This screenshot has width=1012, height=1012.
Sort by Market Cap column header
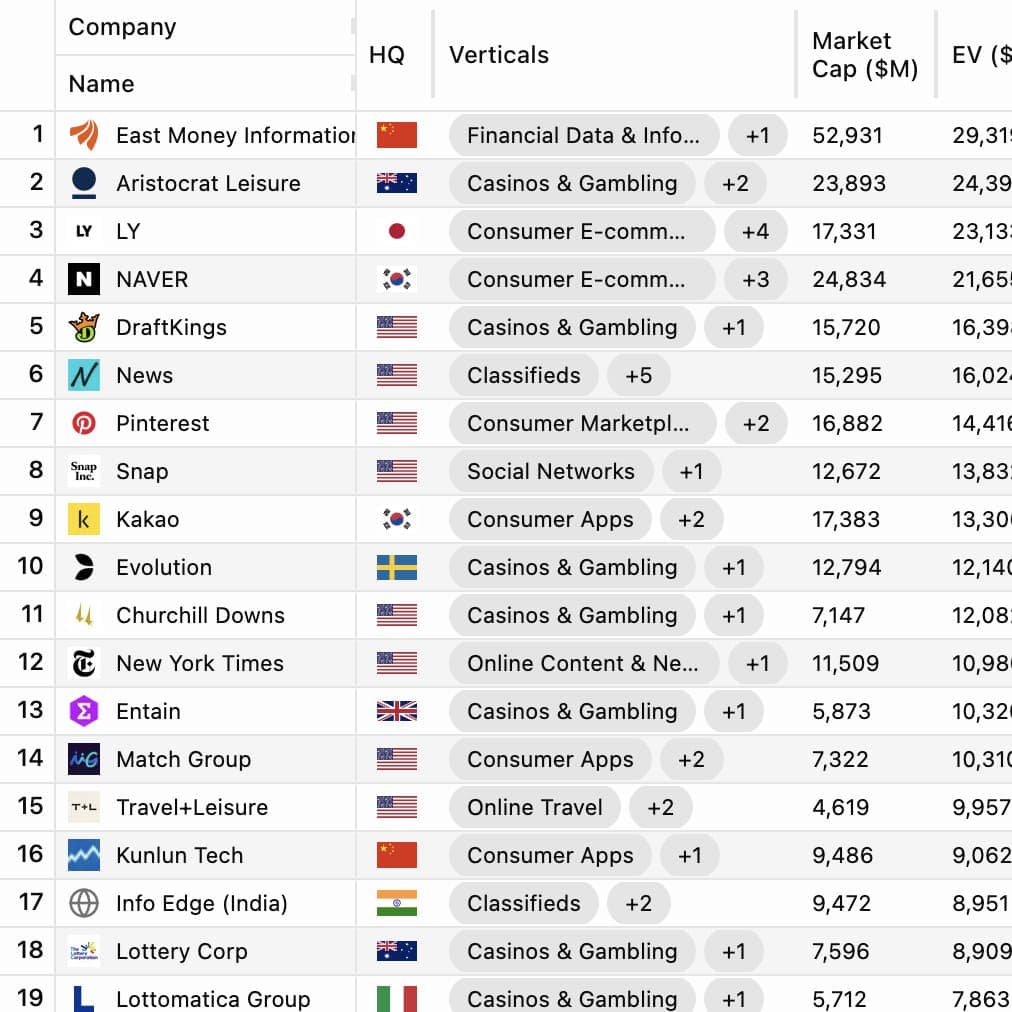click(864, 55)
